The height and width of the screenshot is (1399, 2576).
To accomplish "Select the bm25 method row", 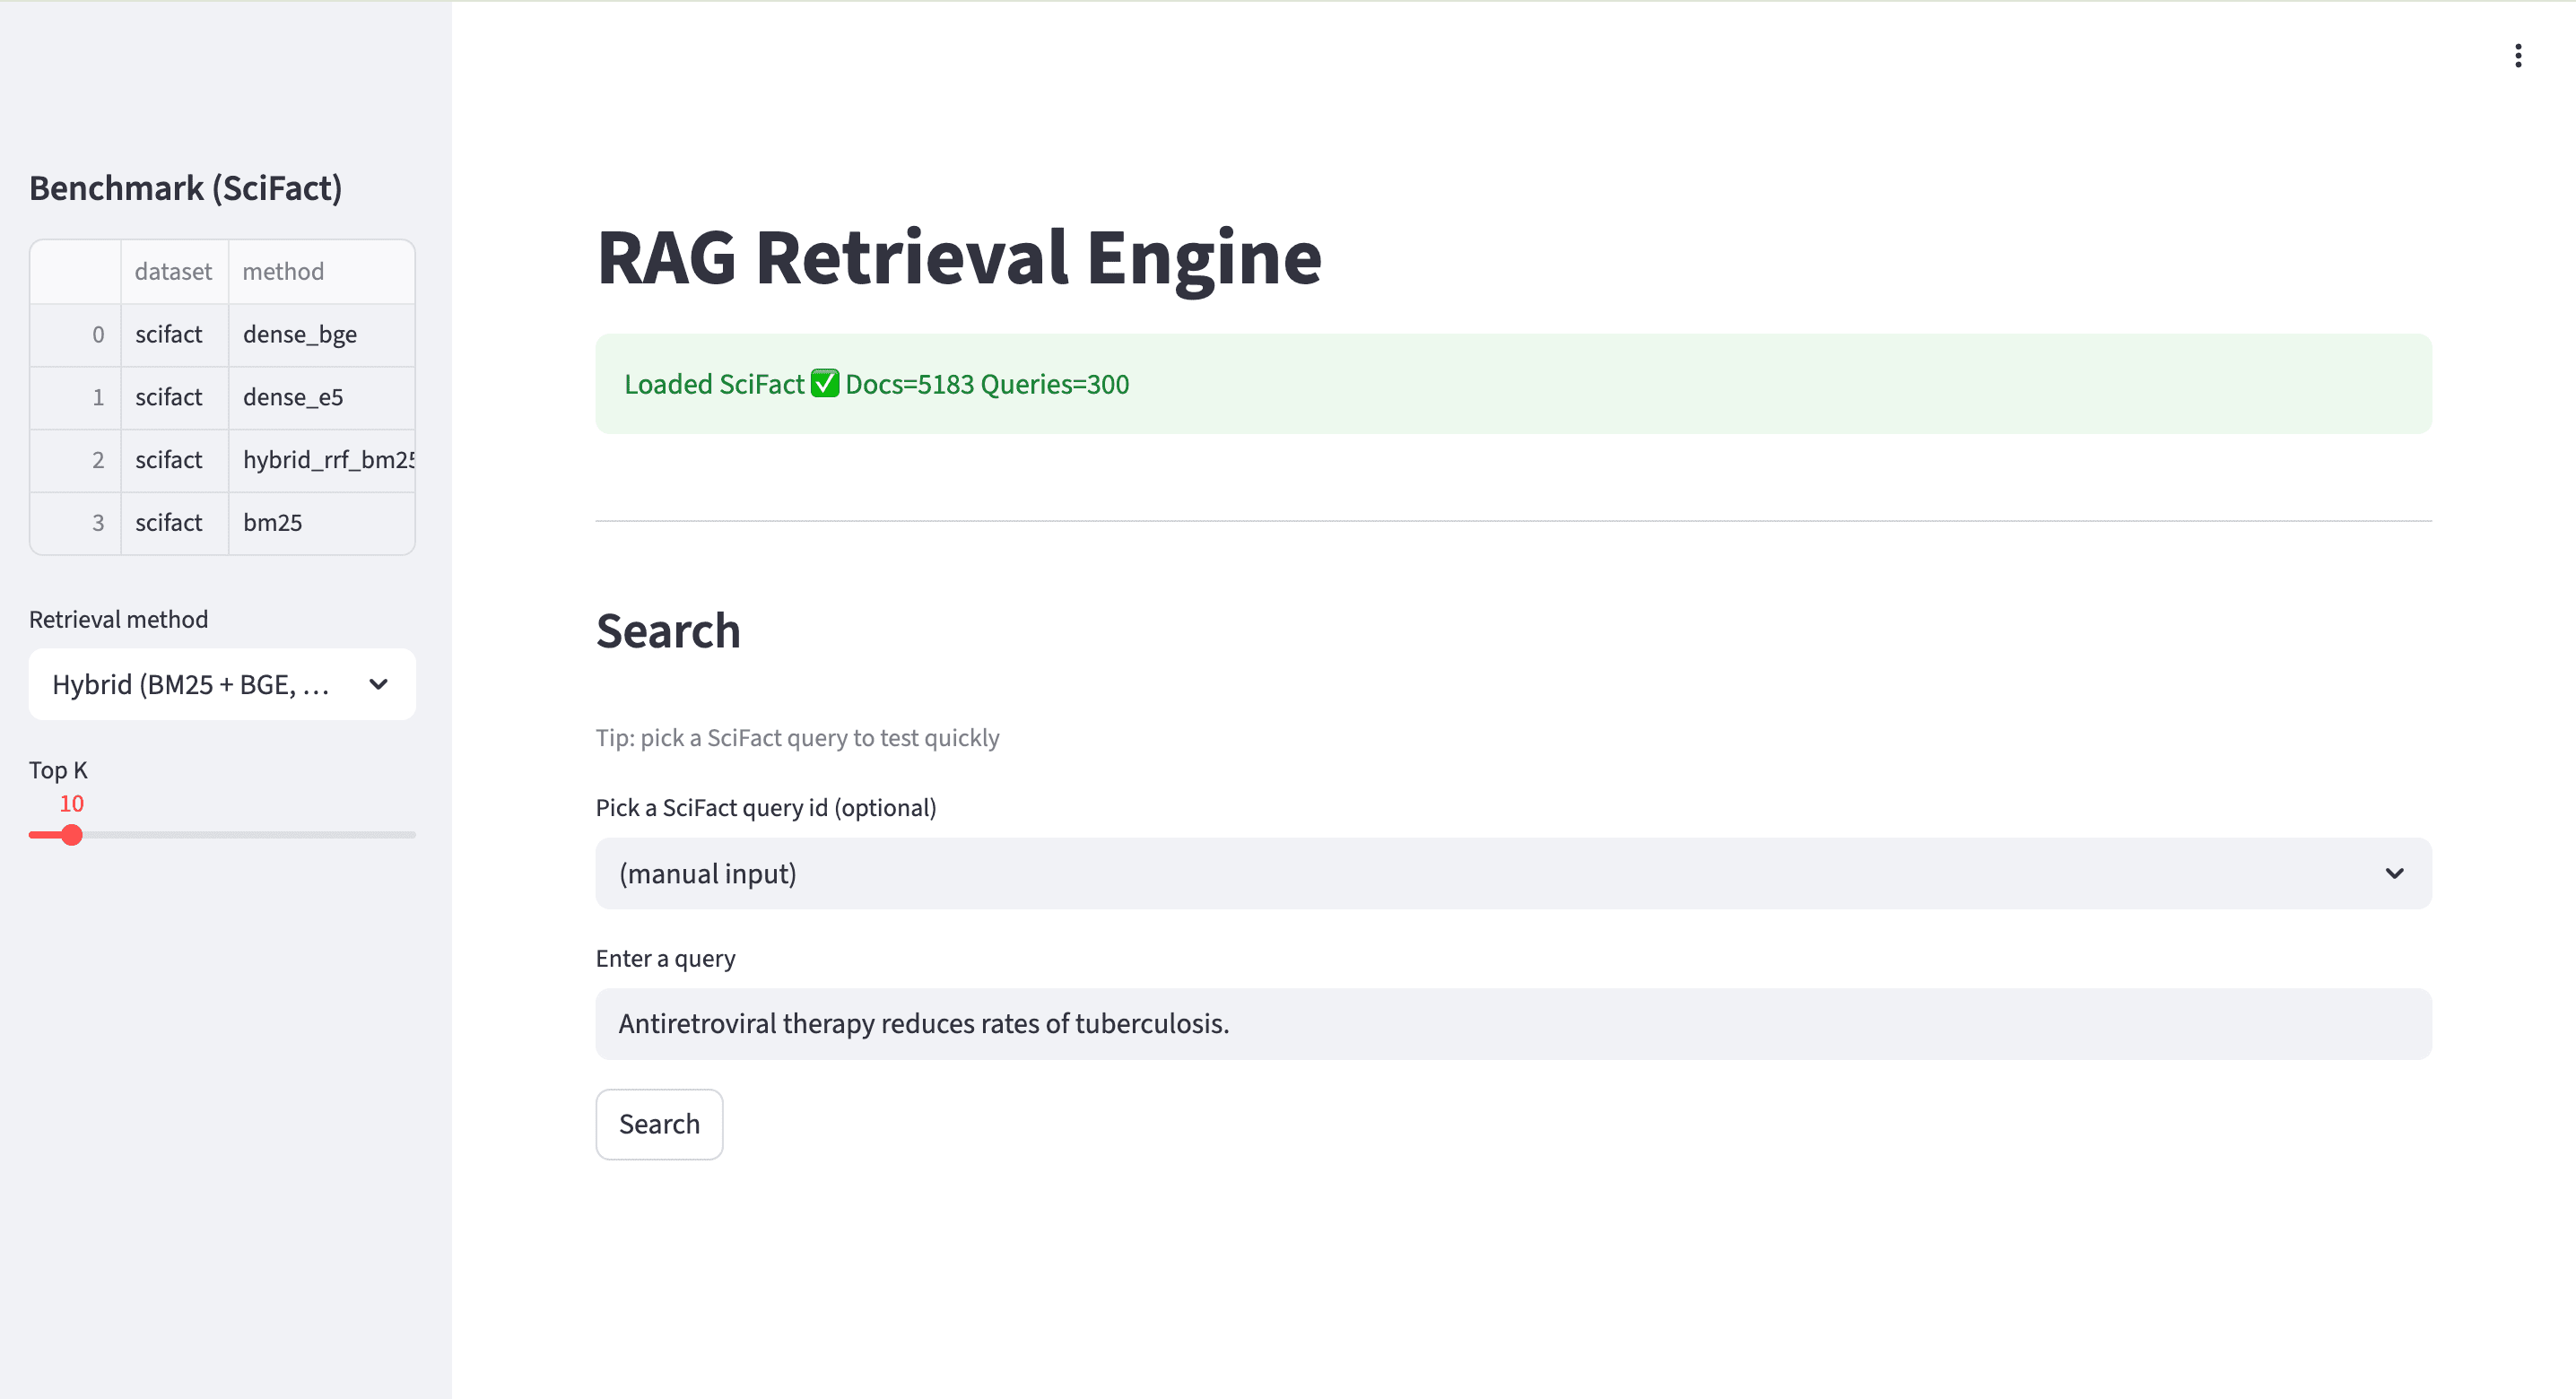I will click(272, 522).
